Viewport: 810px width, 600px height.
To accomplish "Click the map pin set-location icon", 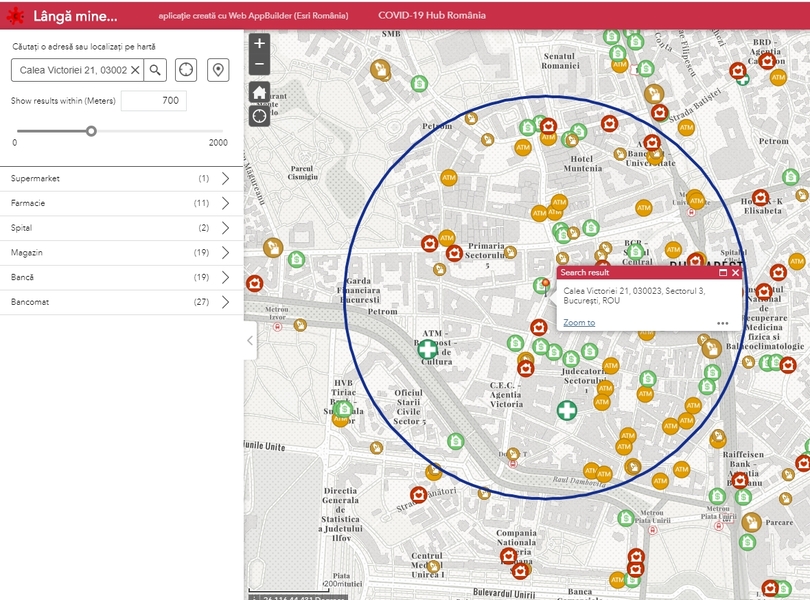I will tap(217, 70).
